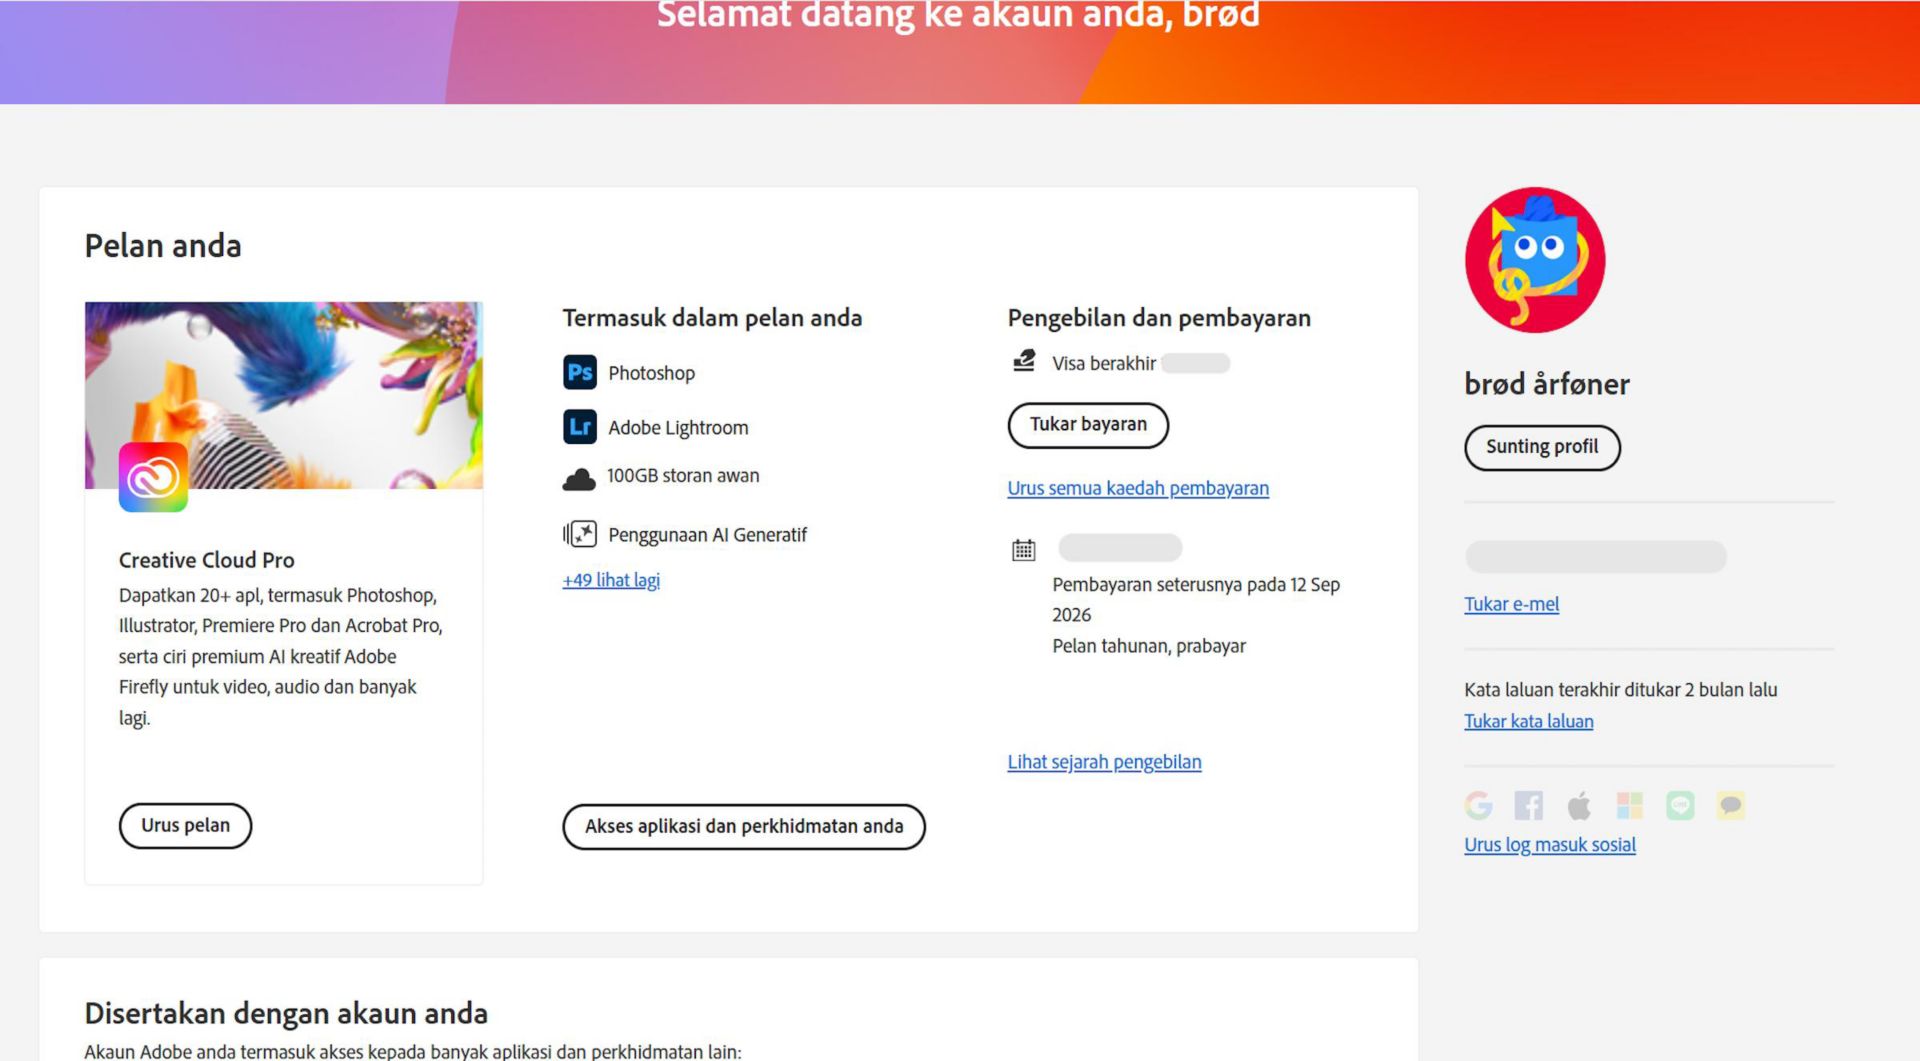
Task: Click the Penggunaan AI Generatif icon
Action: [x=579, y=534]
